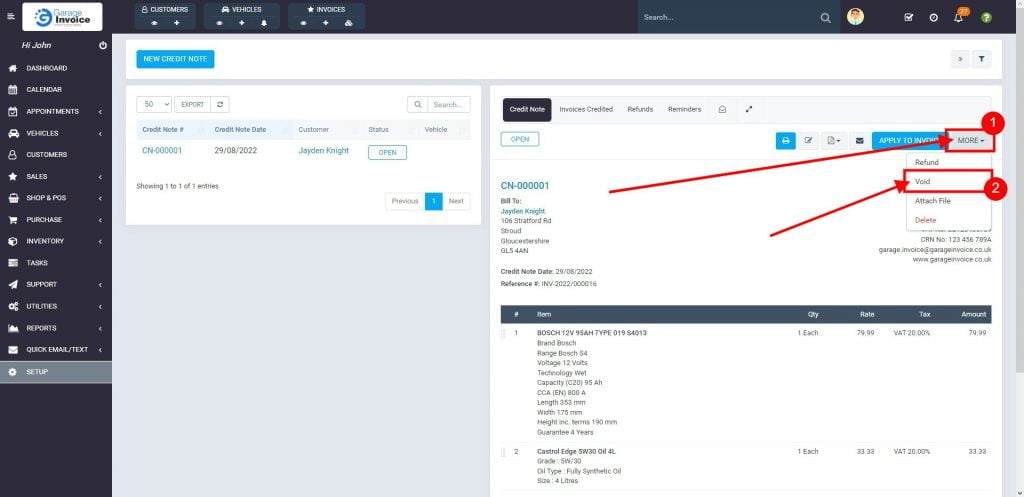Click the refresh table icon beside Export
1024x497 pixels.
pyautogui.click(x=221, y=104)
